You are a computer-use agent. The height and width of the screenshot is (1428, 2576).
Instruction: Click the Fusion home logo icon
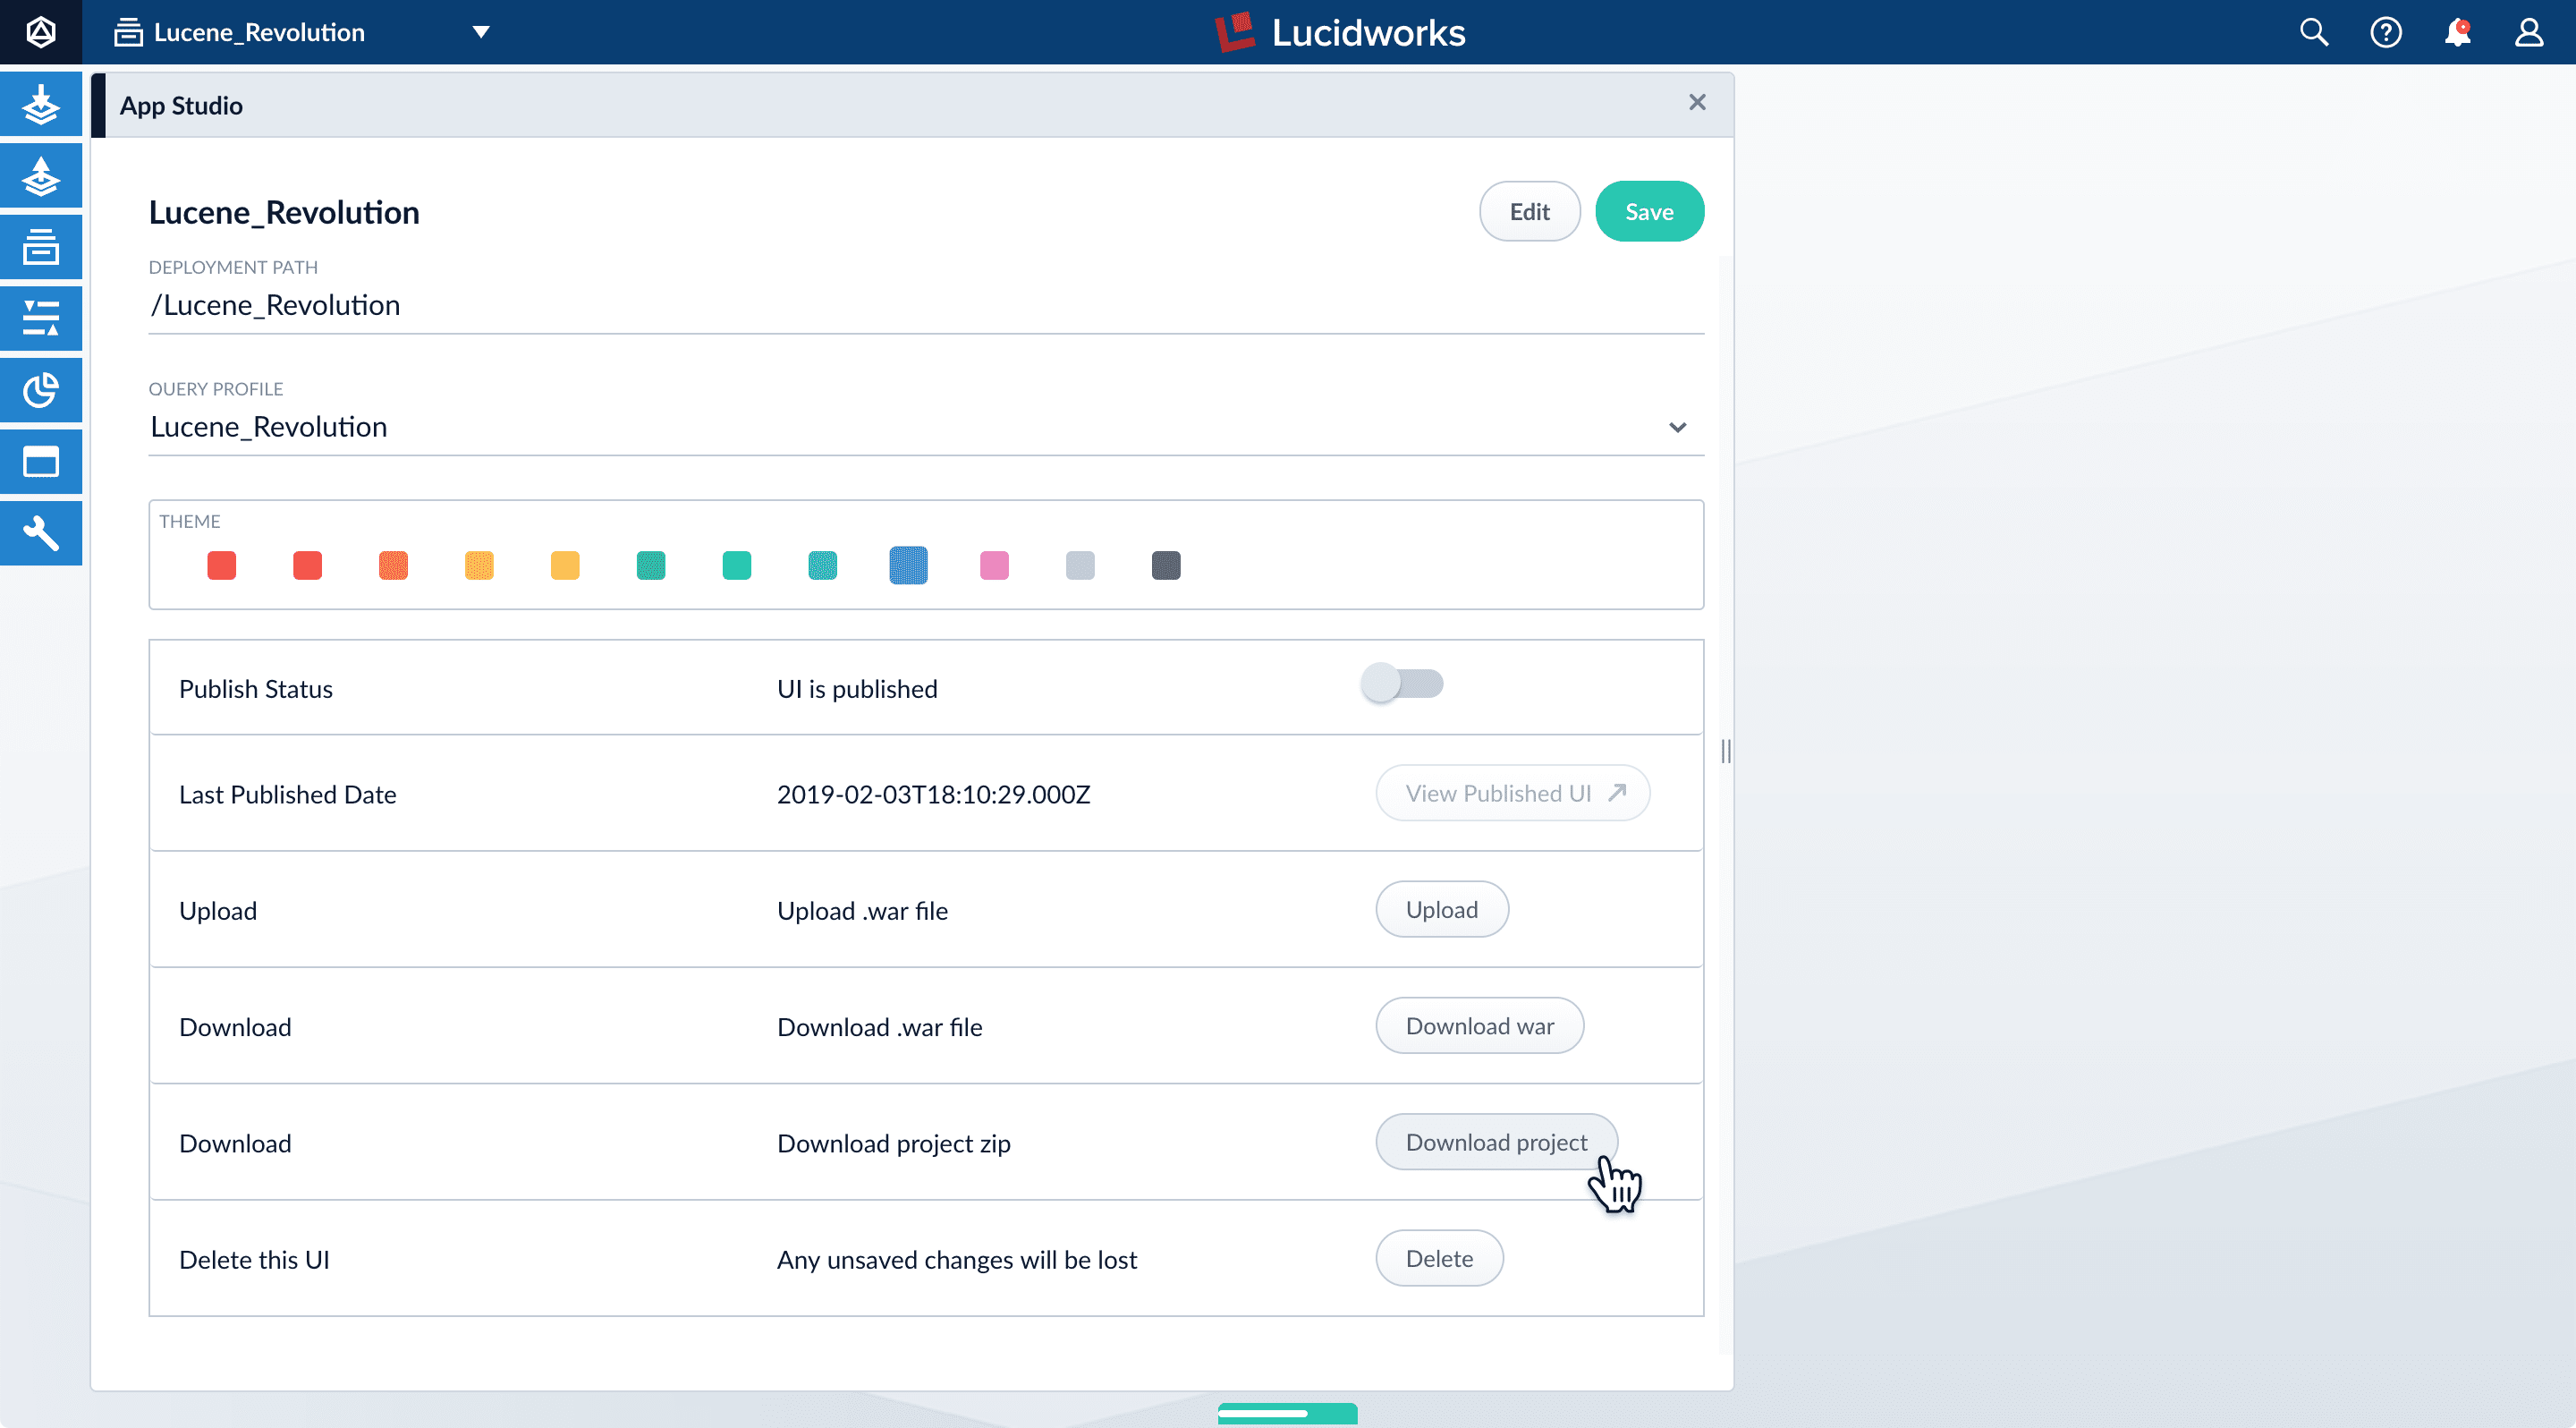click(x=41, y=32)
